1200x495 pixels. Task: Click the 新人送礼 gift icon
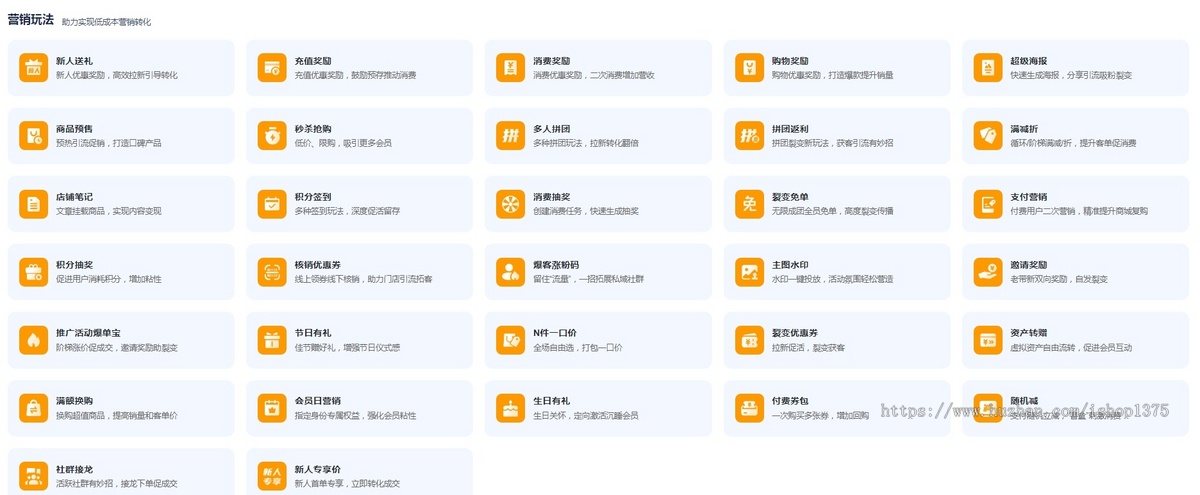pyautogui.click(x=34, y=68)
